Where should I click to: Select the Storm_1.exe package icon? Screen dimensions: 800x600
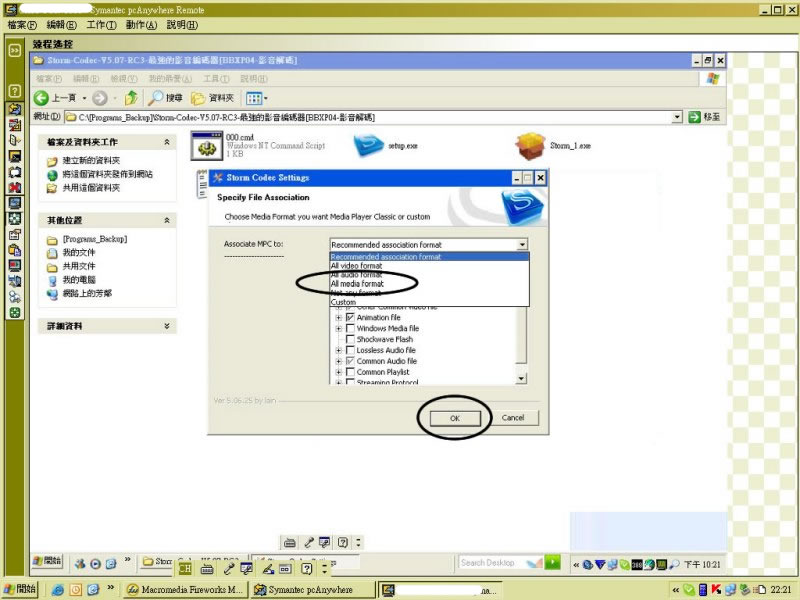(531, 146)
